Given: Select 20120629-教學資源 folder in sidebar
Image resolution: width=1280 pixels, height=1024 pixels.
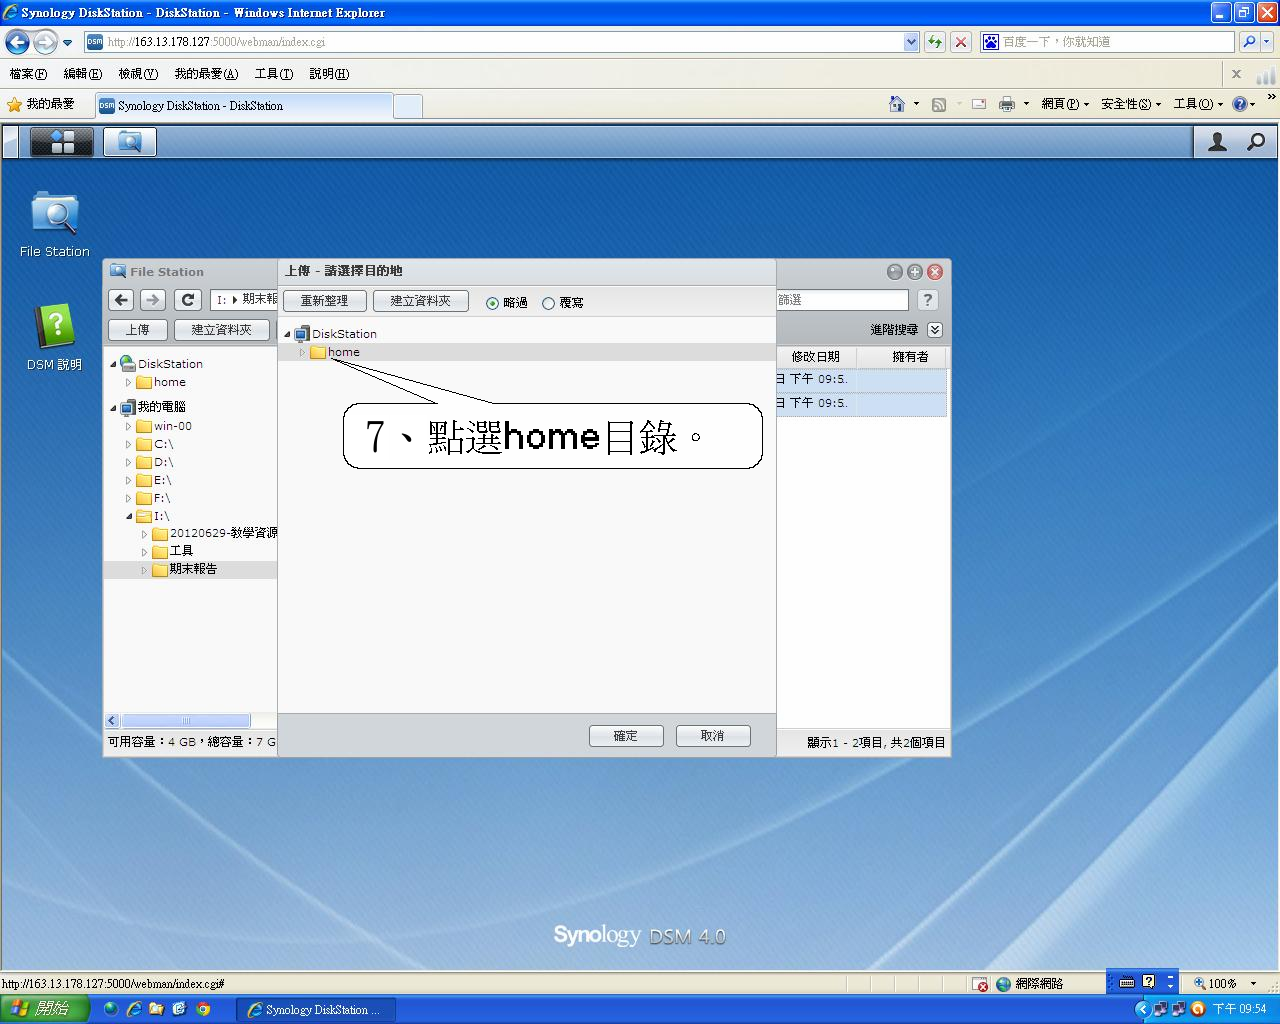Looking at the screenshot, I should [214, 533].
